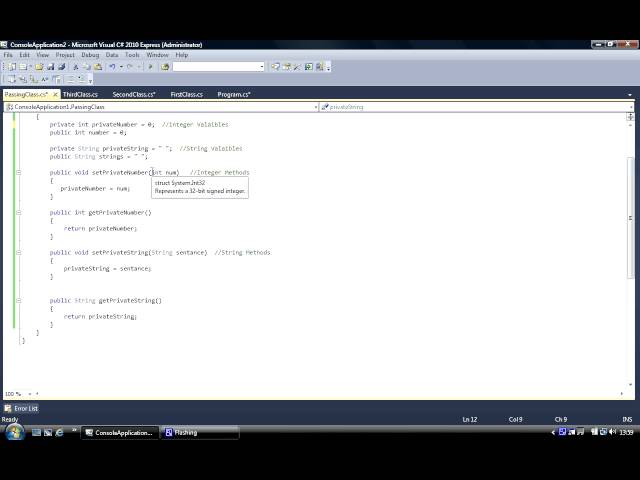The height and width of the screenshot is (480, 640).
Task: Start debugging with green play icon
Action: tap(150, 67)
